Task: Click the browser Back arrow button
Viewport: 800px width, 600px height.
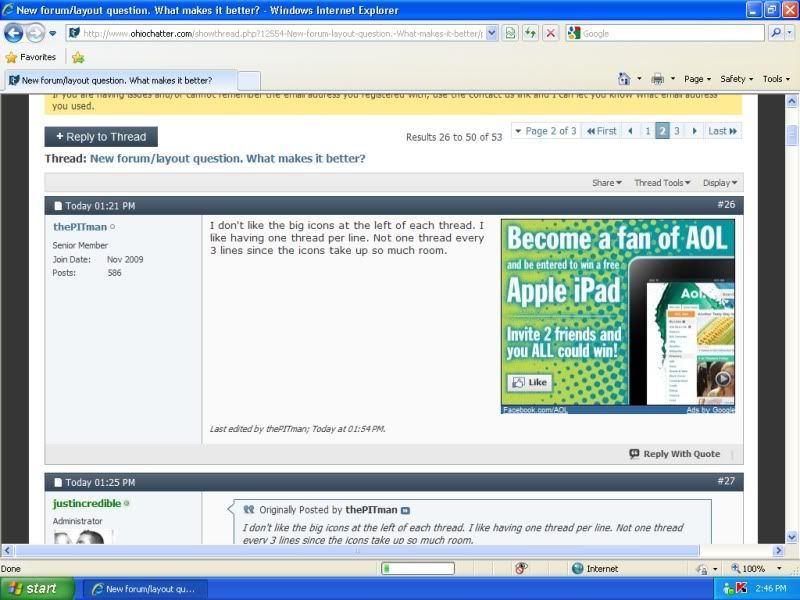Action: tap(14, 33)
